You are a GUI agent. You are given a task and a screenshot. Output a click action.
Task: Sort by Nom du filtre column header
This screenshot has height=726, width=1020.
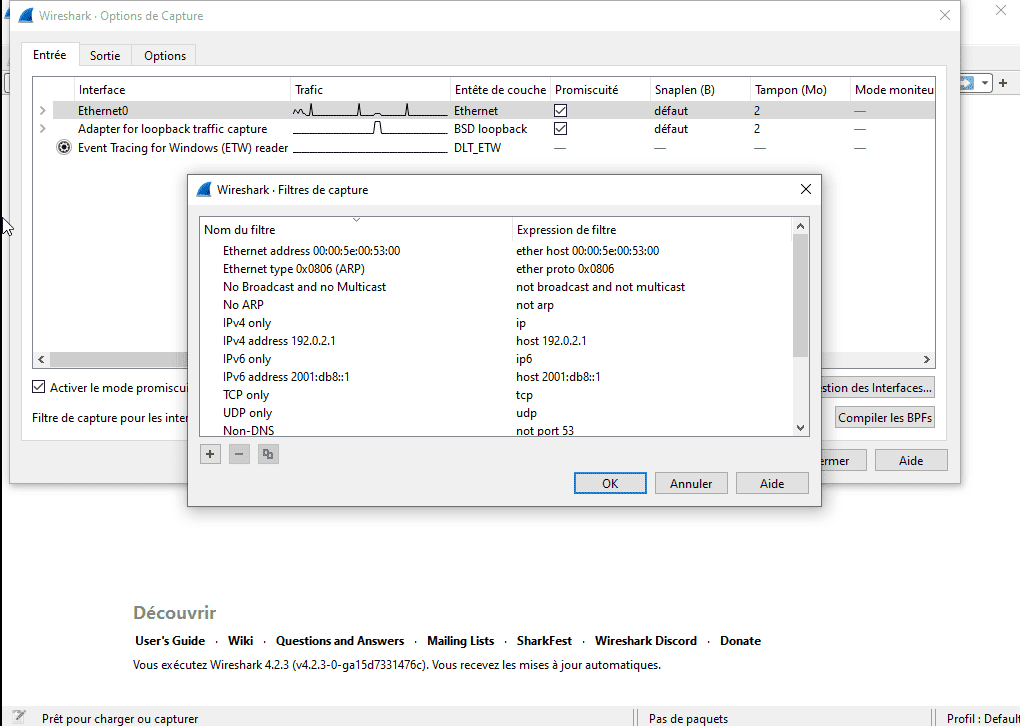(356, 230)
